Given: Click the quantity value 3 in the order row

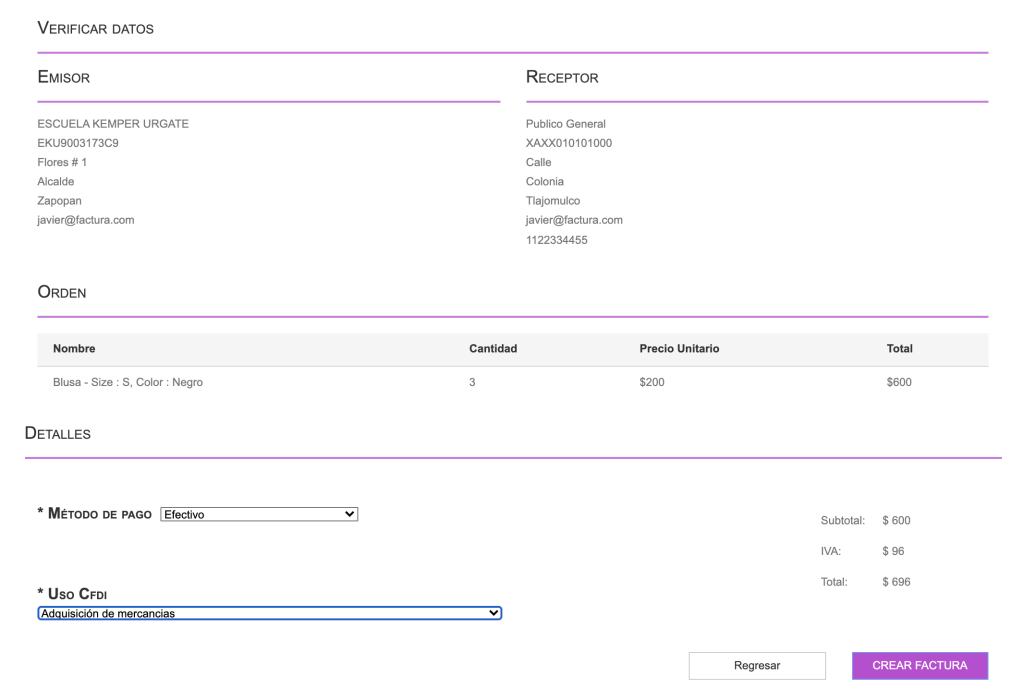Looking at the screenshot, I should [472, 382].
